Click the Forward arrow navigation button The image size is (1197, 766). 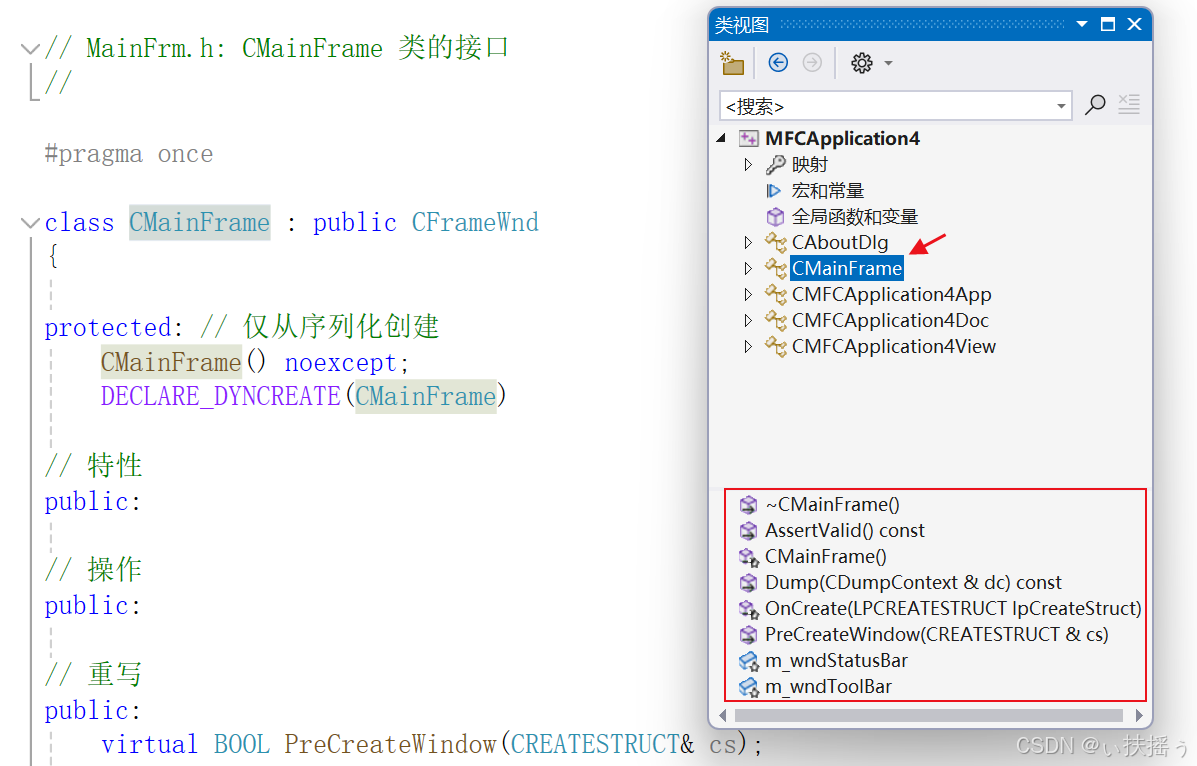(812, 63)
